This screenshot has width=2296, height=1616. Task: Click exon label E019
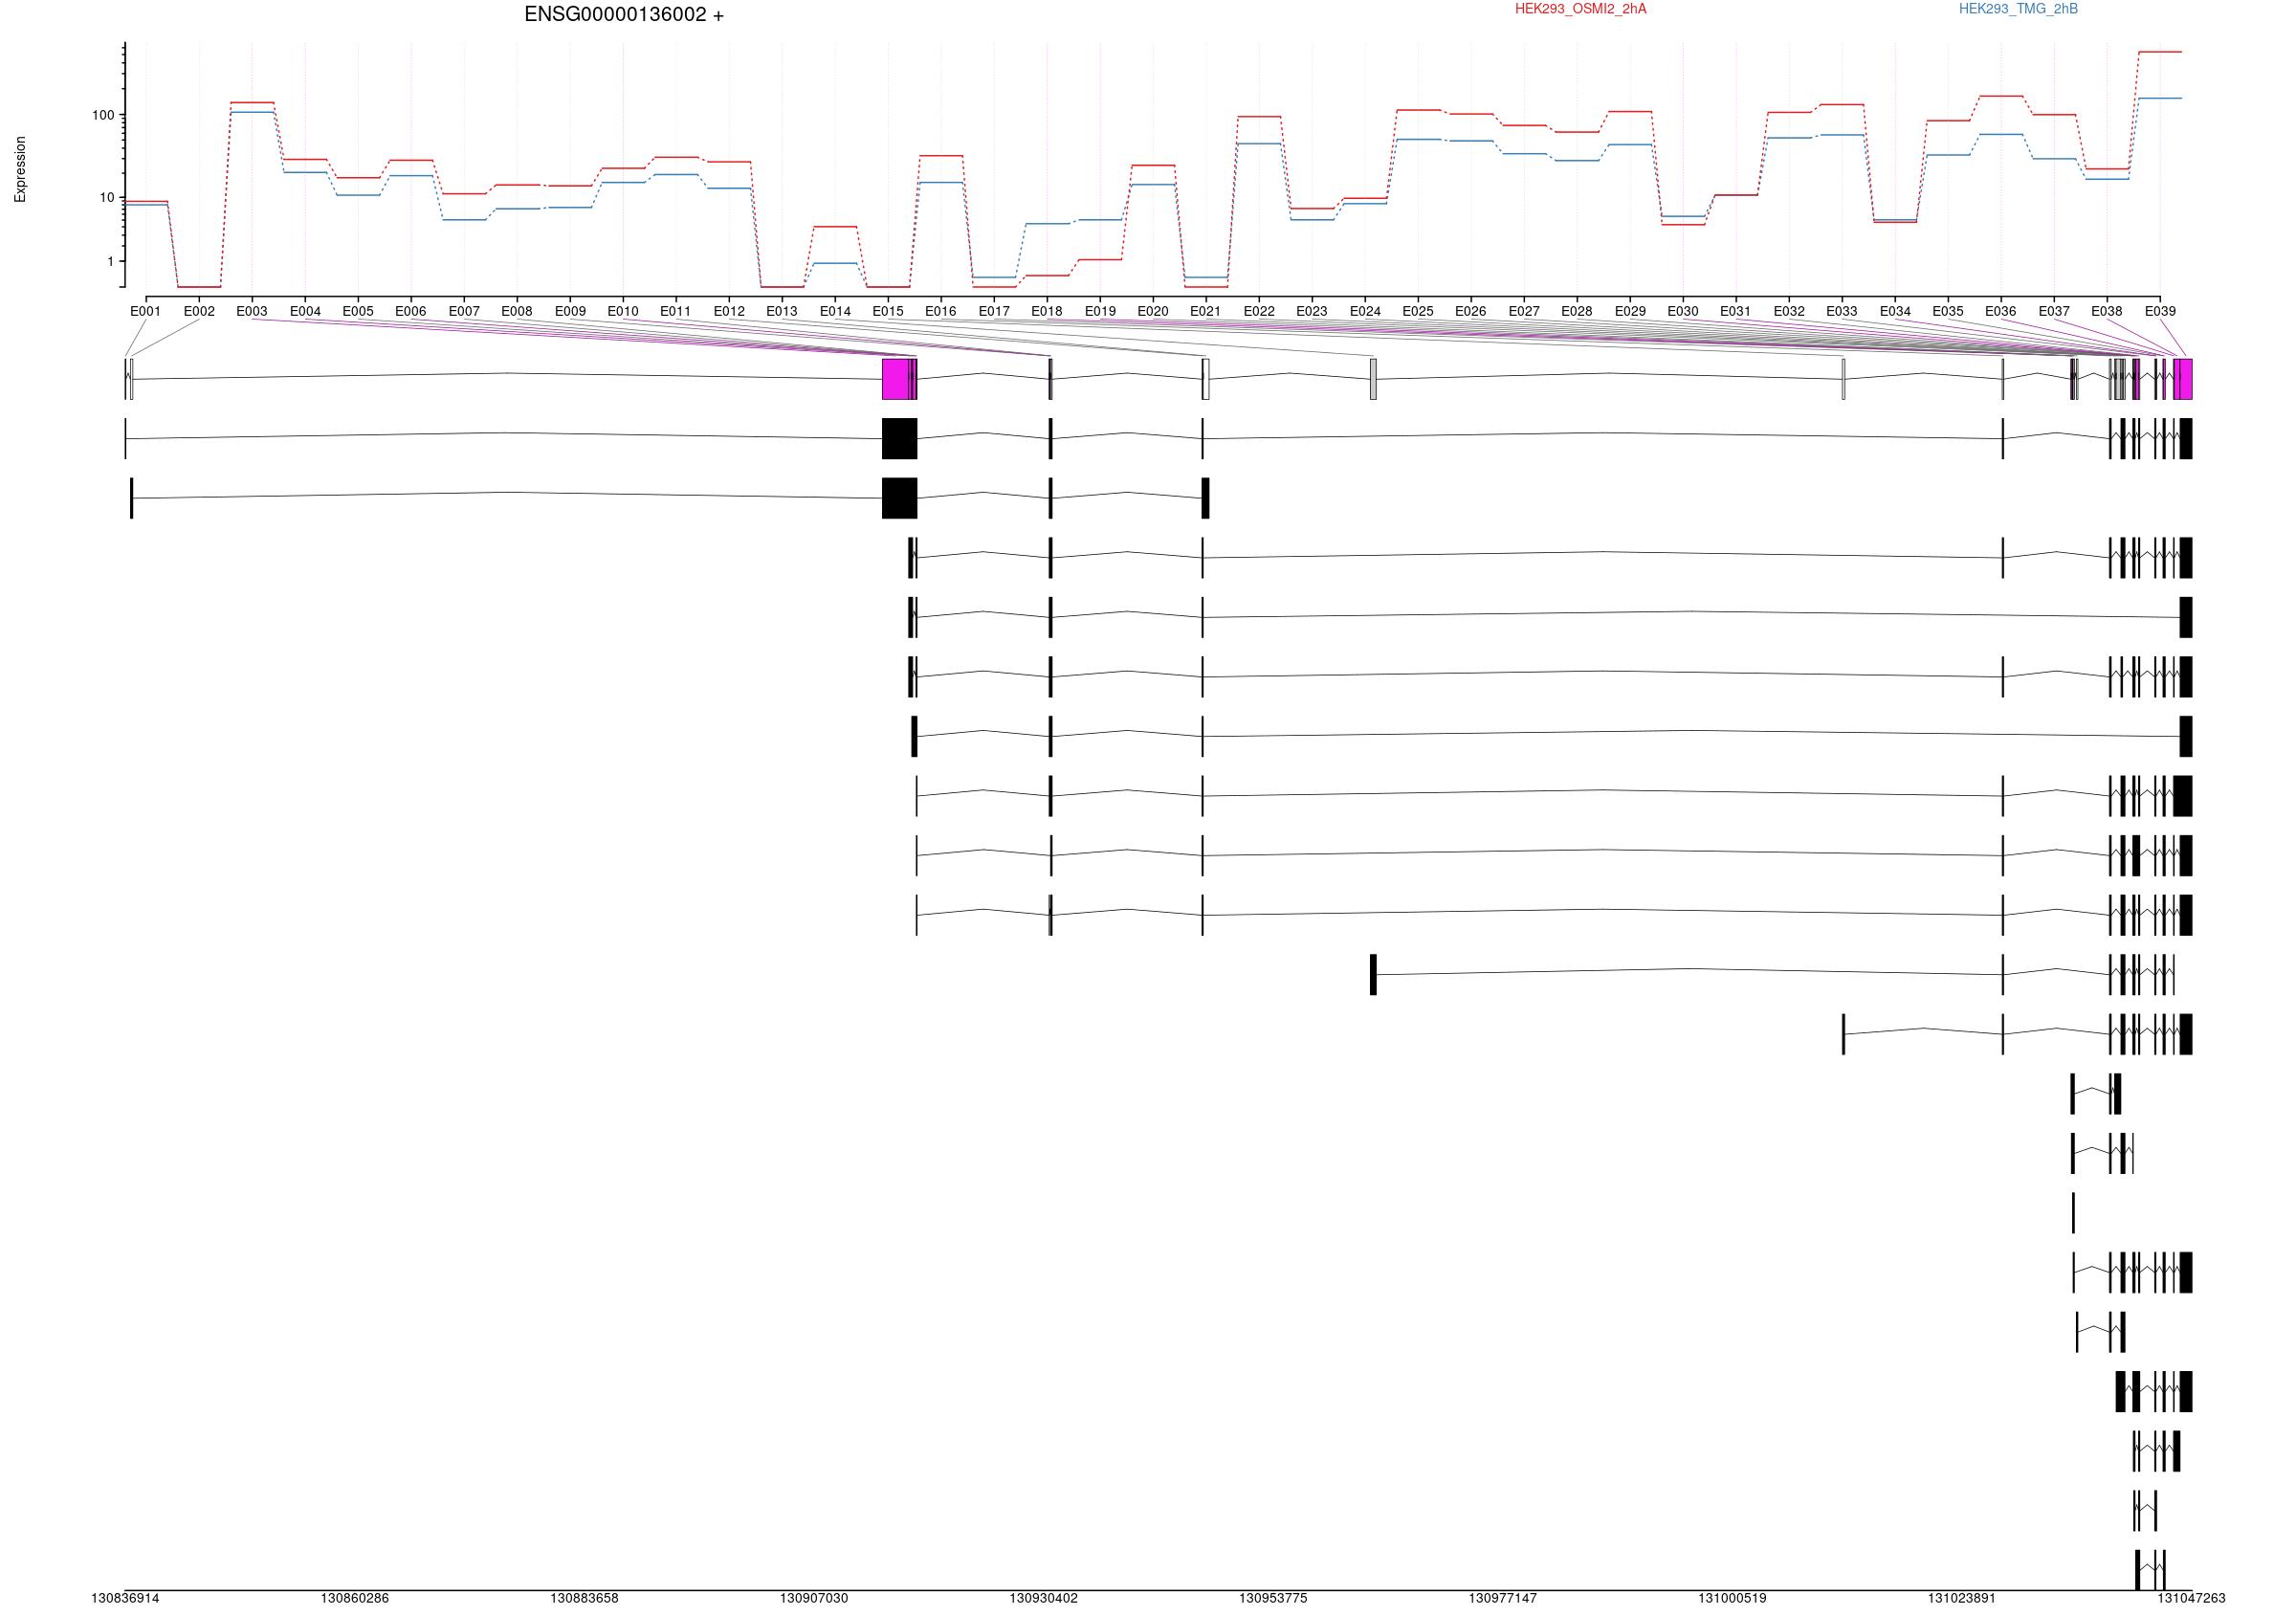pos(1100,311)
